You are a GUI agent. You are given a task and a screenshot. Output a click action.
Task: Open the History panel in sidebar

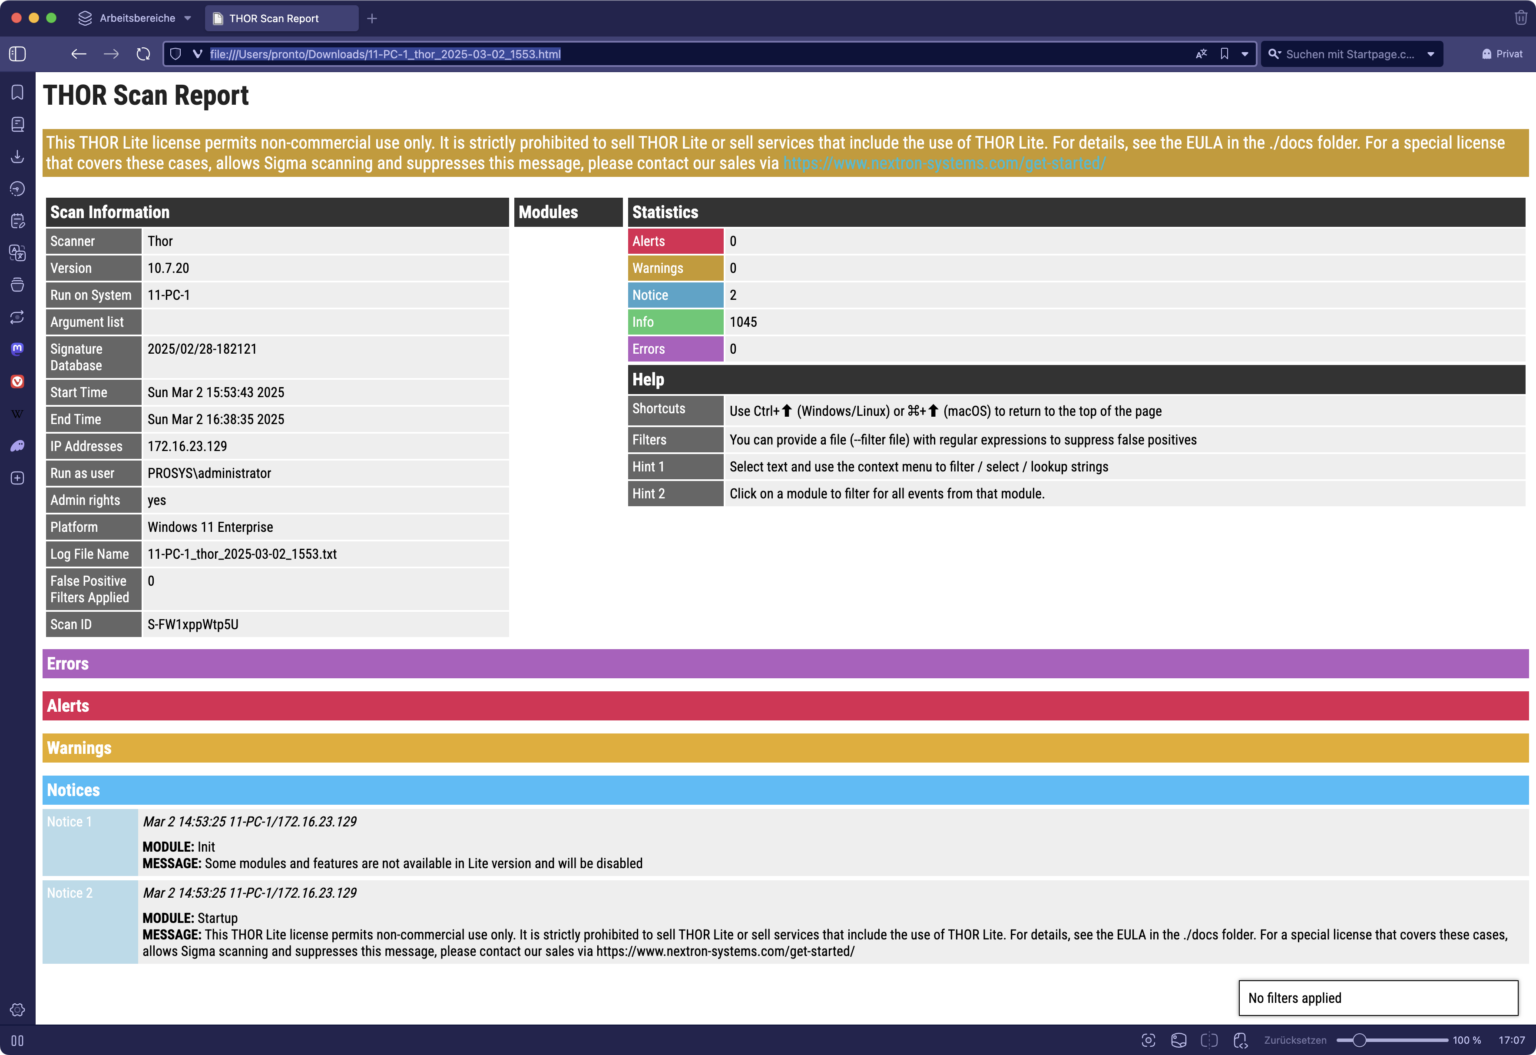pyautogui.click(x=17, y=188)
